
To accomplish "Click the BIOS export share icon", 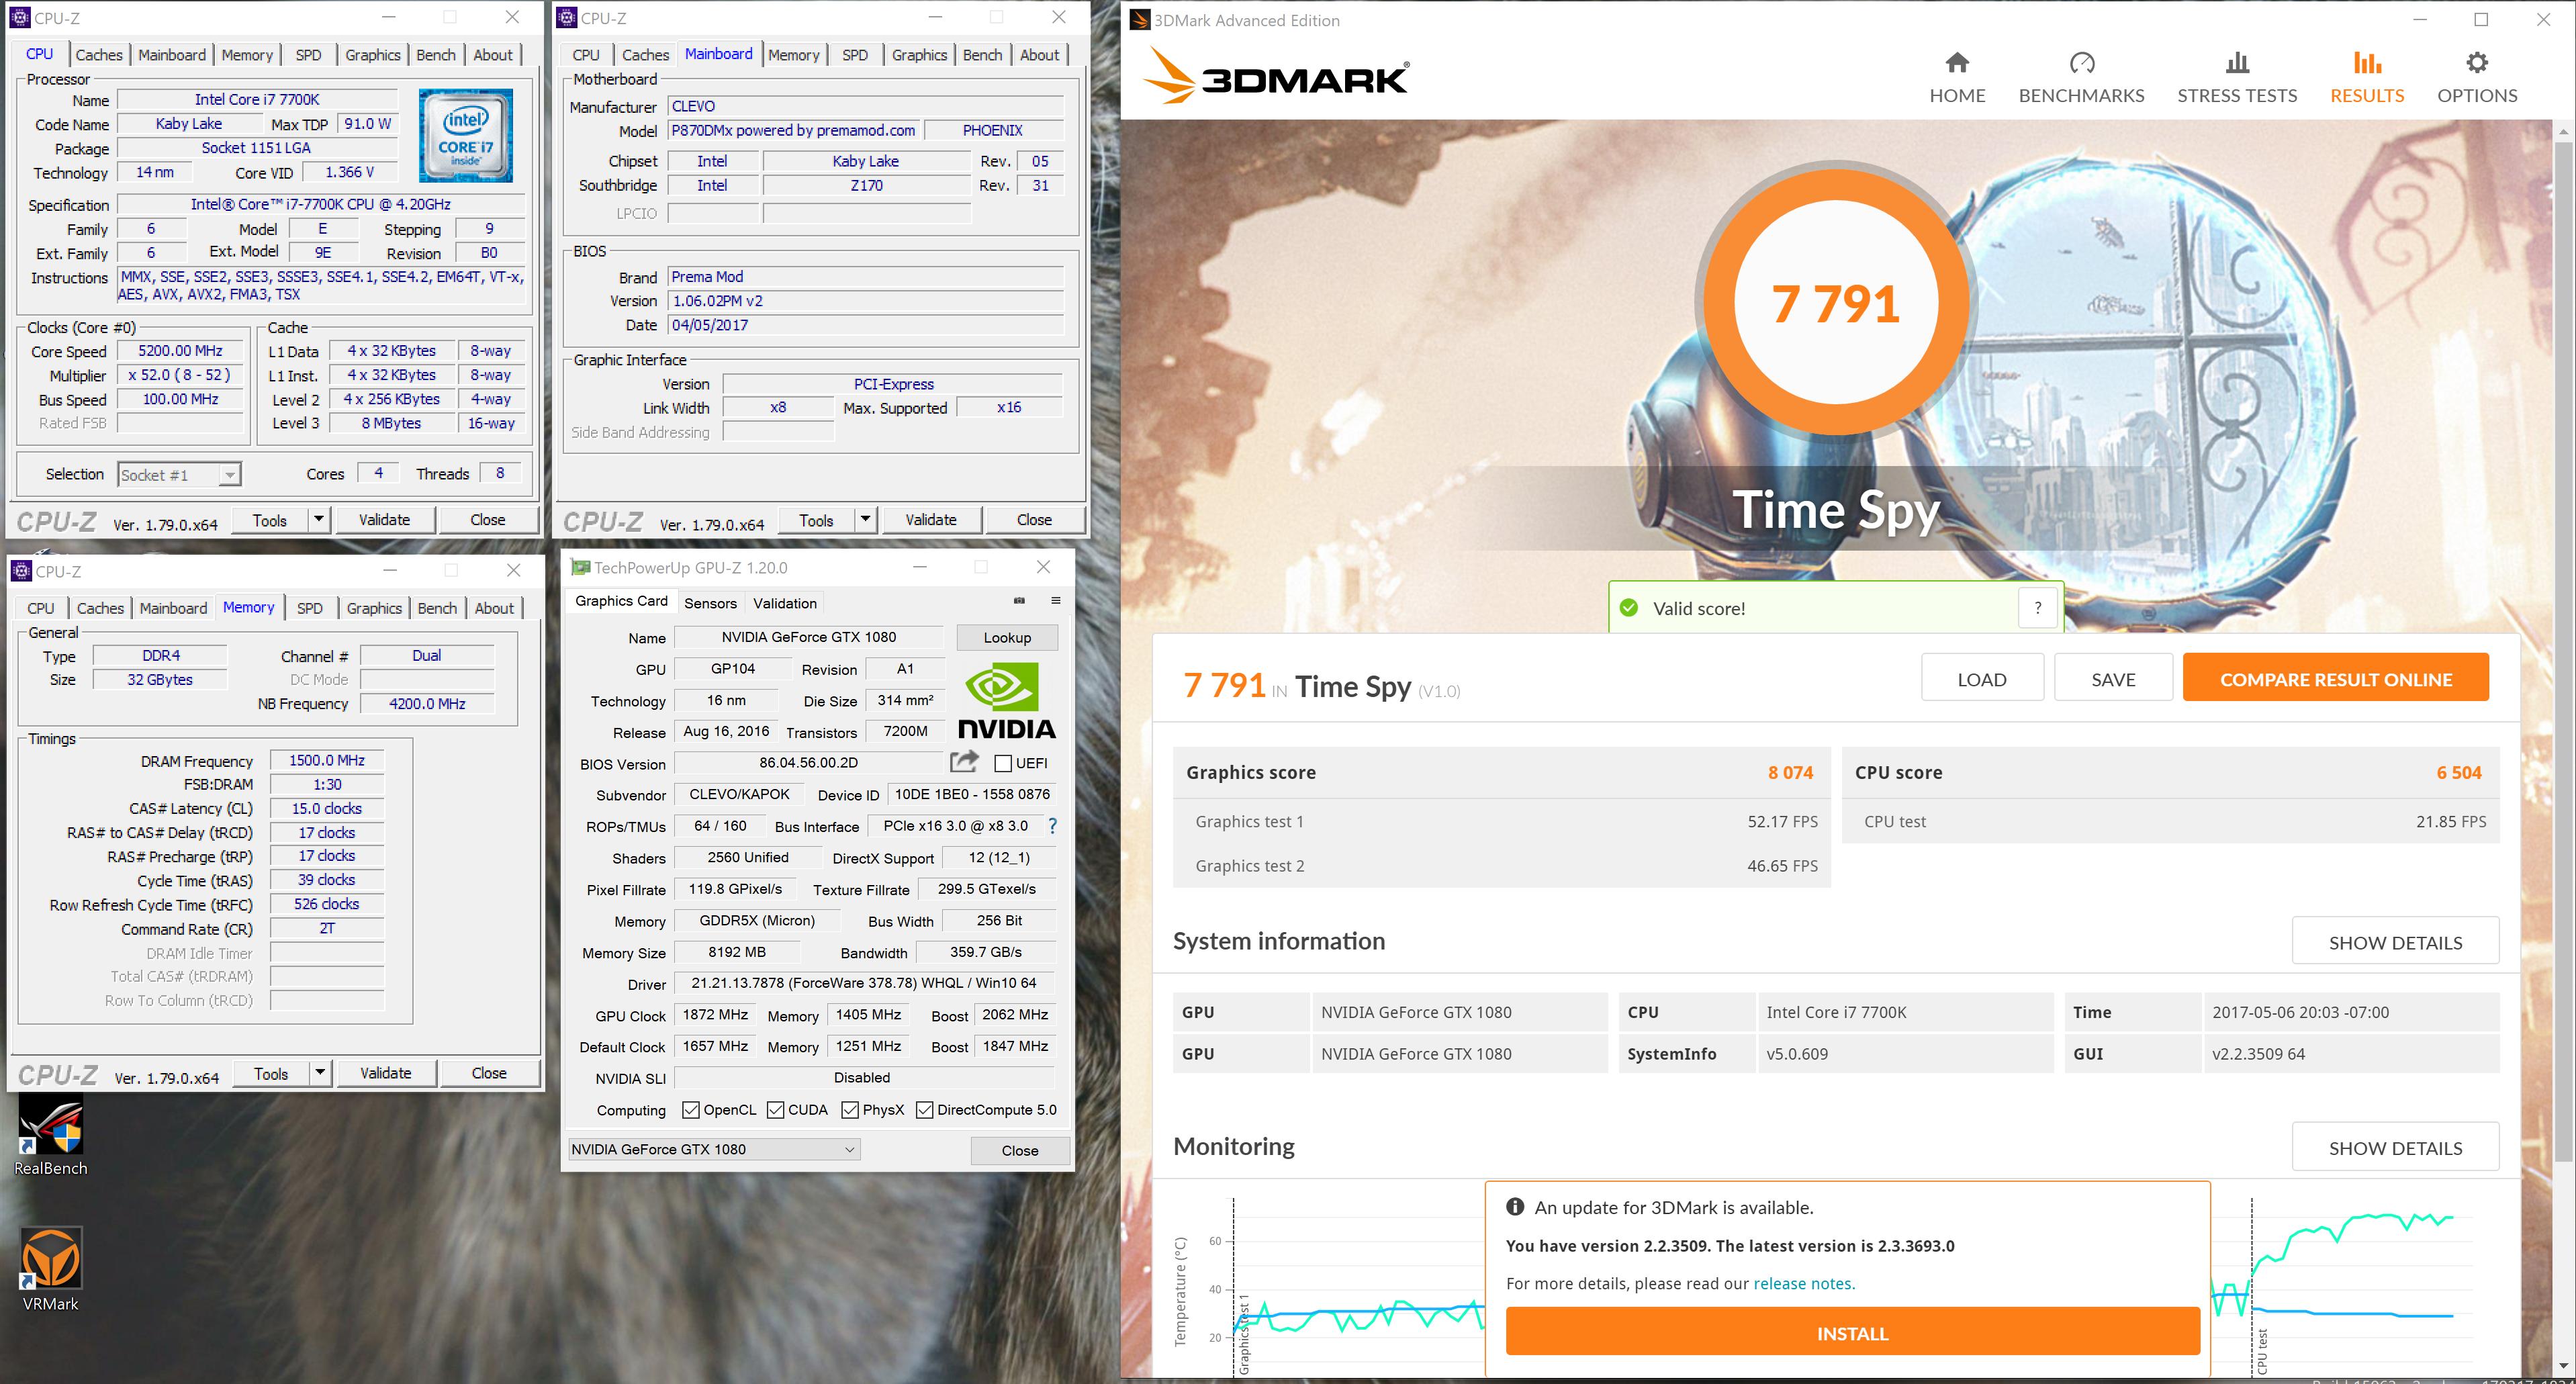I will (964, 762).
